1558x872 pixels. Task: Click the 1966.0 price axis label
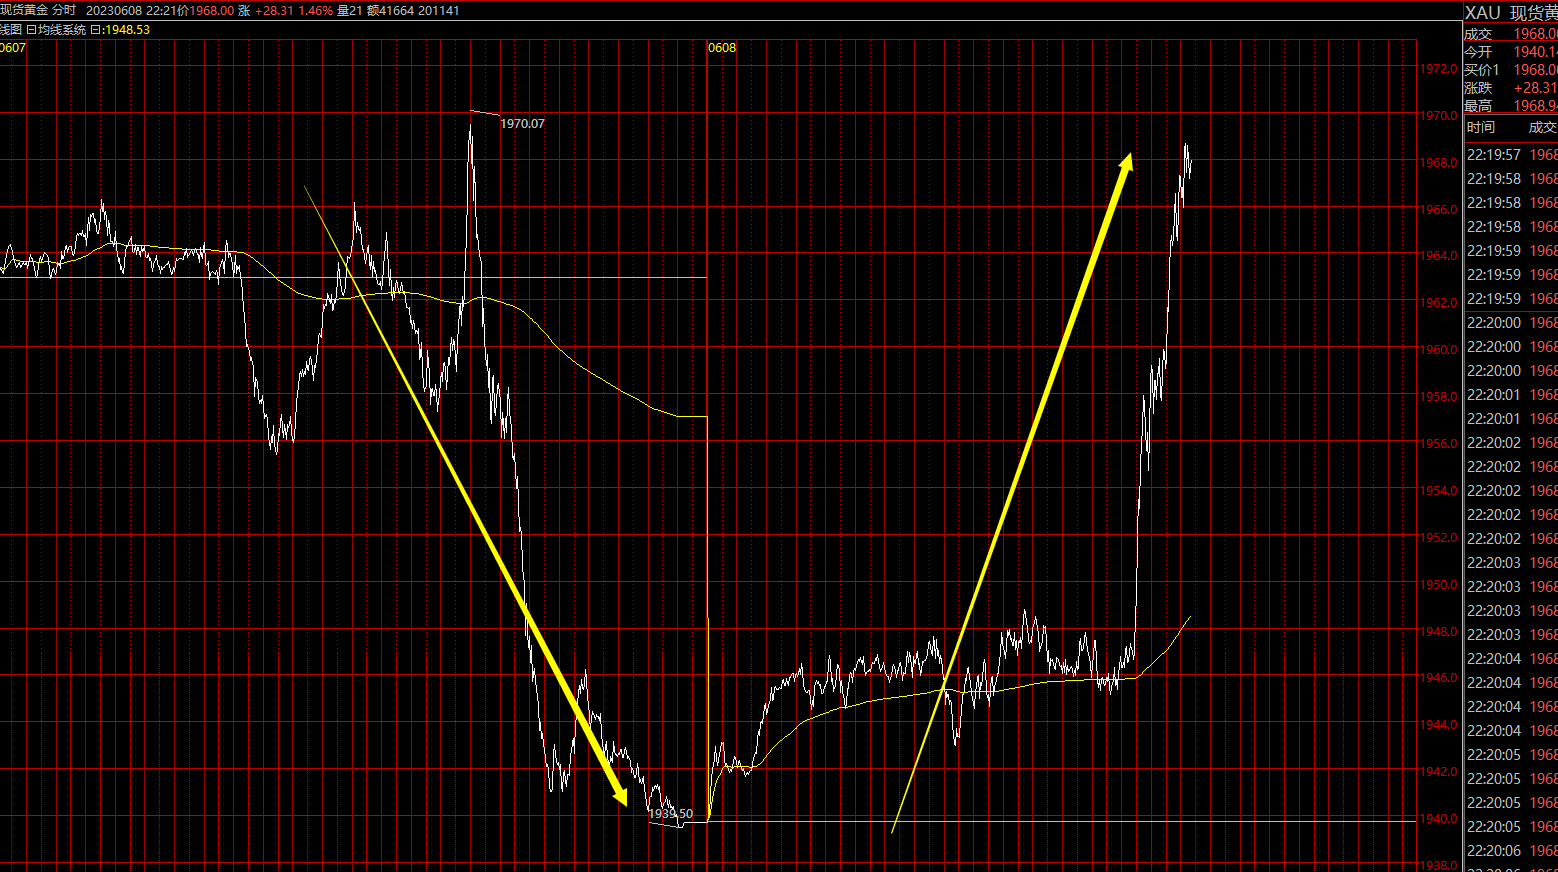(x=1438, y=210)
